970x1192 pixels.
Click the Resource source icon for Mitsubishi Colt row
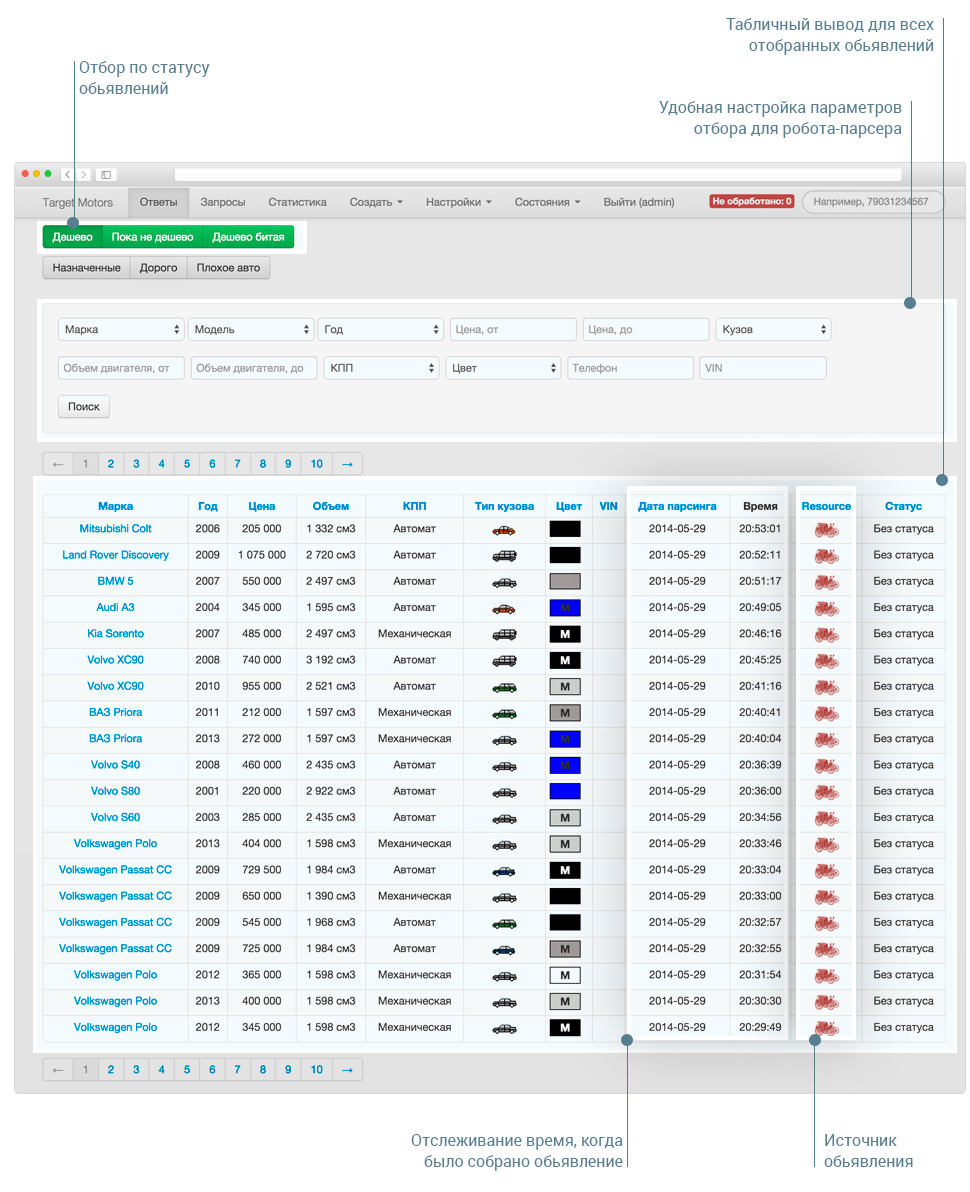coord(826,530)
